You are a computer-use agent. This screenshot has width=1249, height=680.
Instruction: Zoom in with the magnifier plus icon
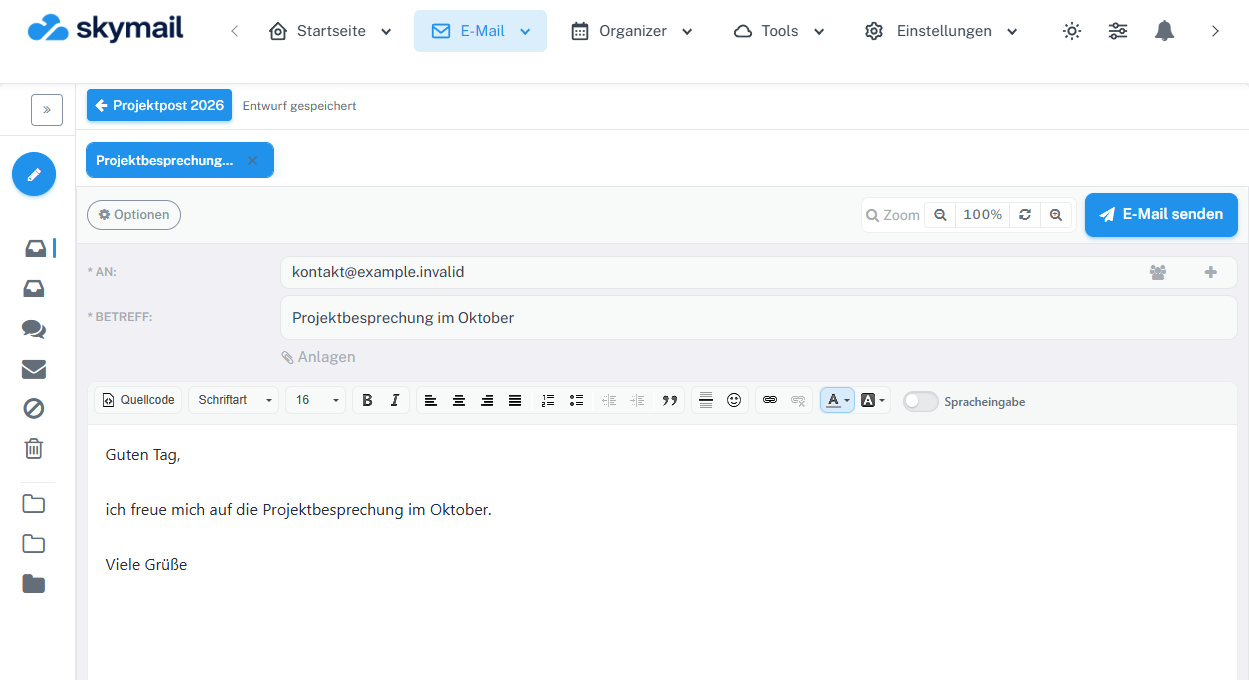tap(1056, 215)
